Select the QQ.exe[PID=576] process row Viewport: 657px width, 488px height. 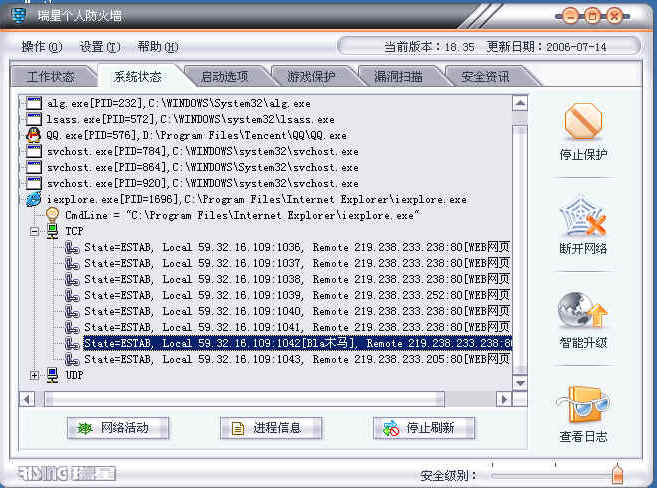pyautogui.click(x=197, y=135)
